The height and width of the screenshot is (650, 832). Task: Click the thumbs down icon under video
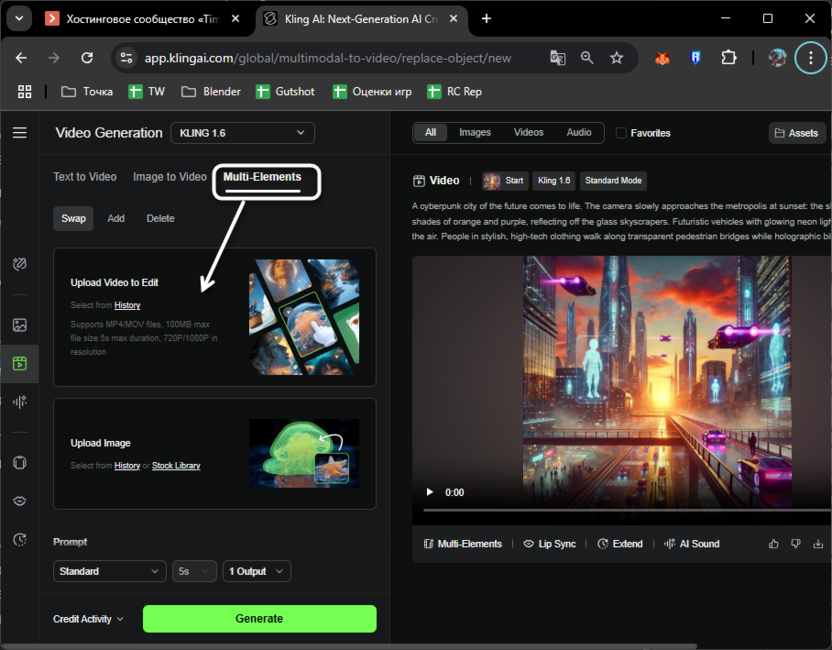pyautogui.click(x=796, y=544)
